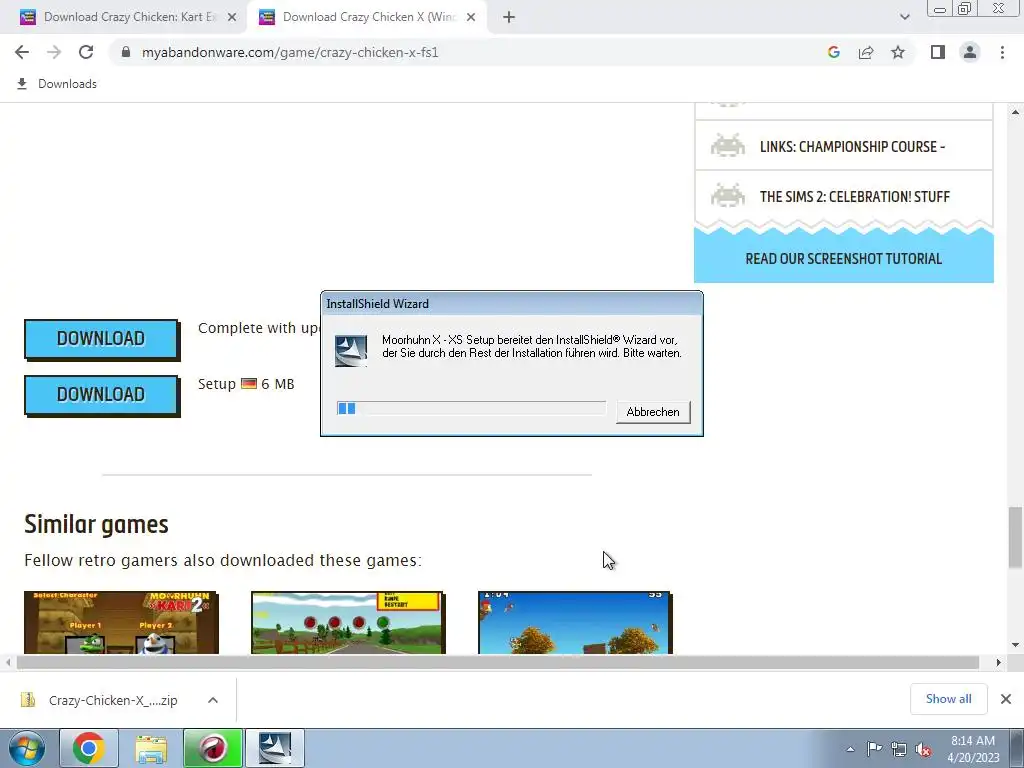Open the browser side panel
The image size is (1024, 768).
pos(938,52)
